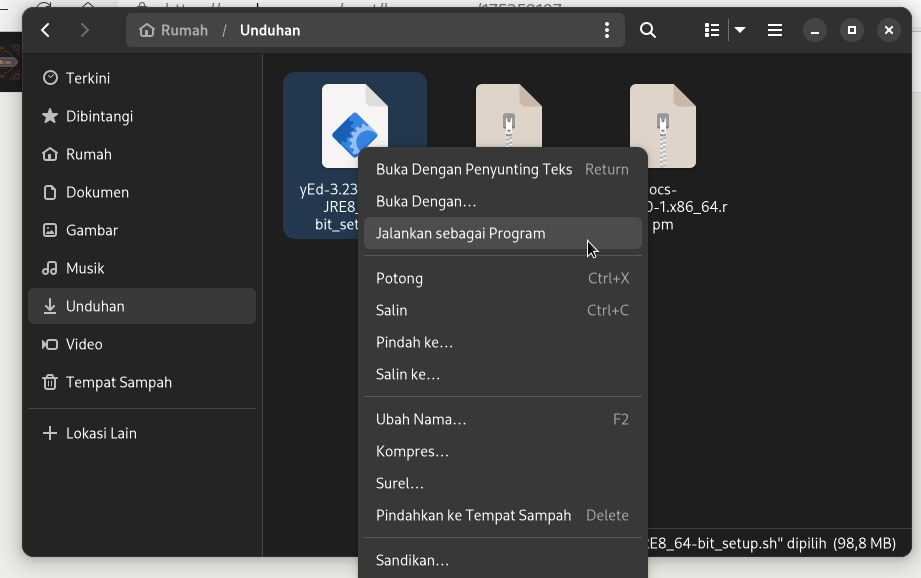The image size is (921, 578).
Task: Open Tempat Sampah in sidebar
Action: click(118, 382)
